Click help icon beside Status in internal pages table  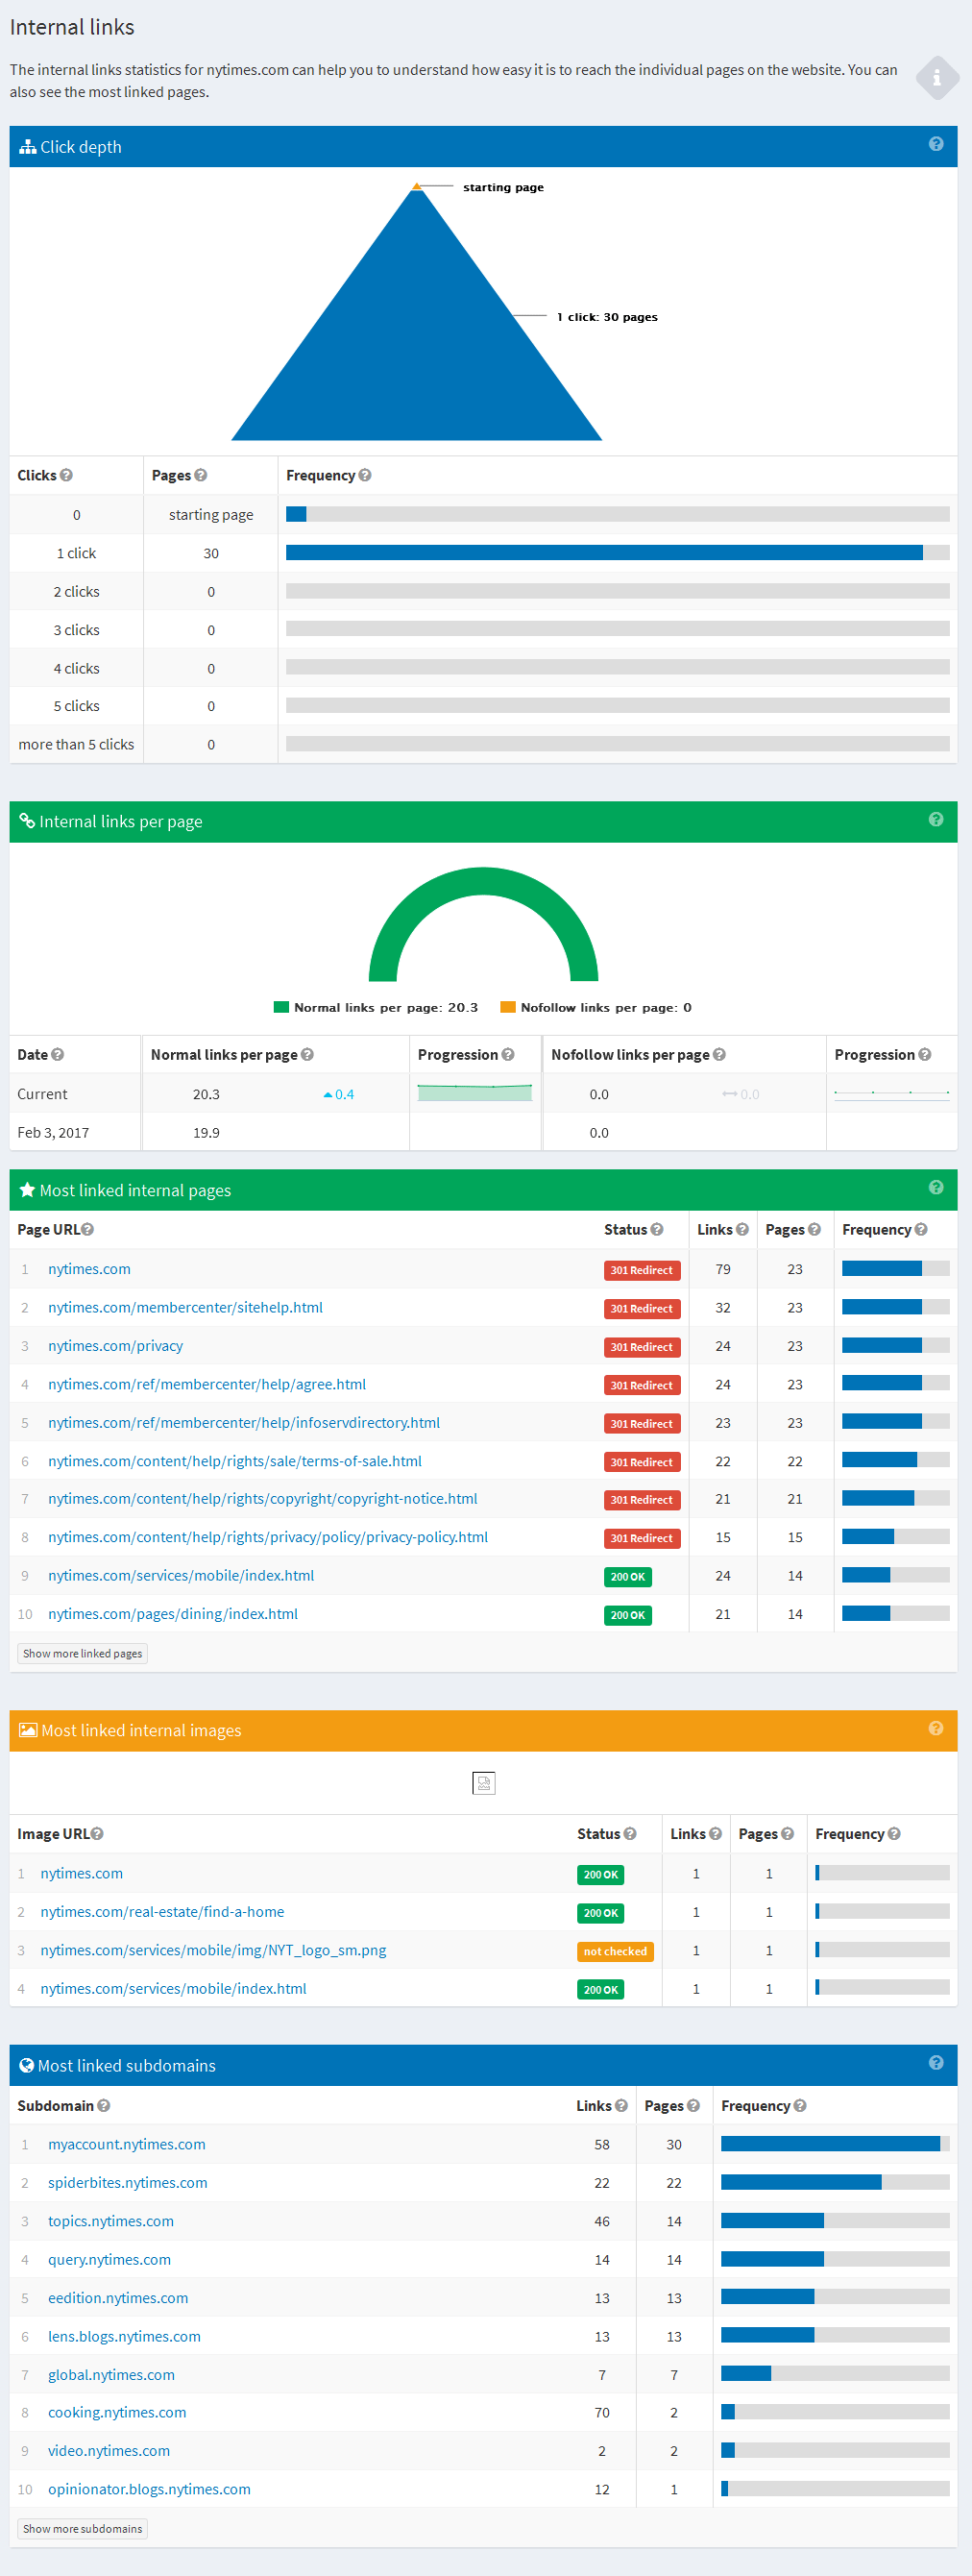coord(657,1229)
